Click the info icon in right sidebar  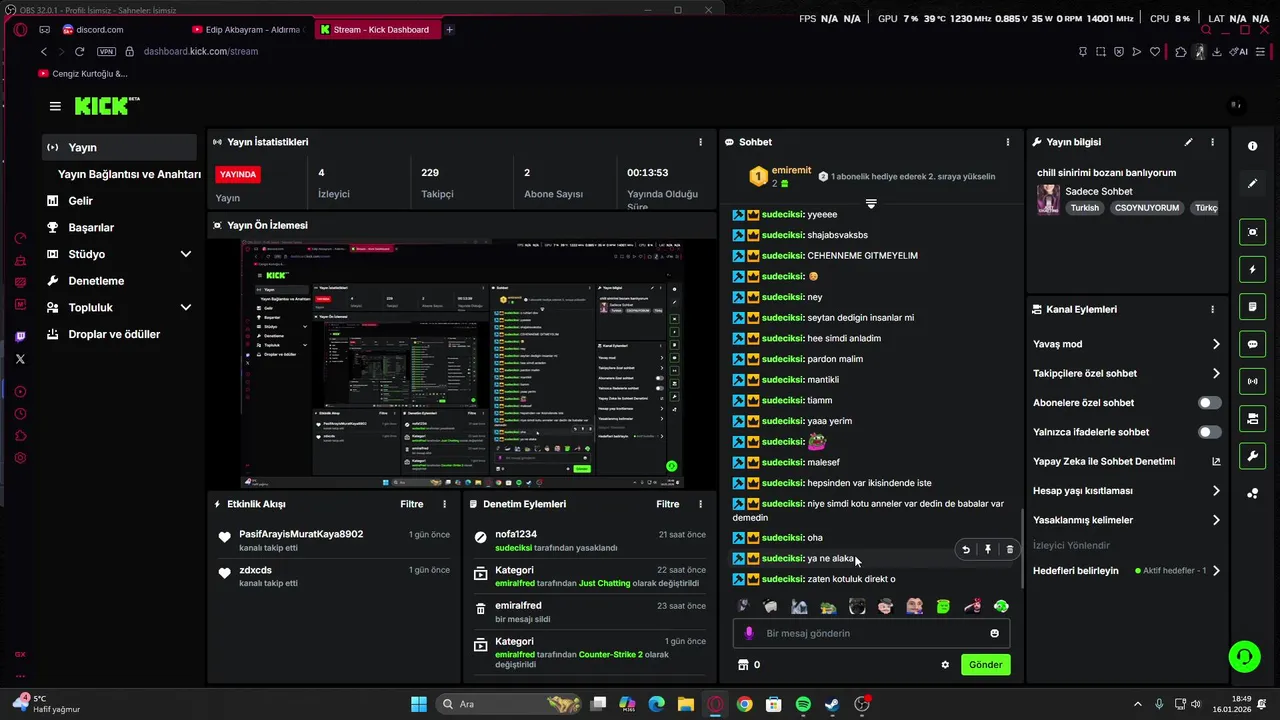[1252, 146]
